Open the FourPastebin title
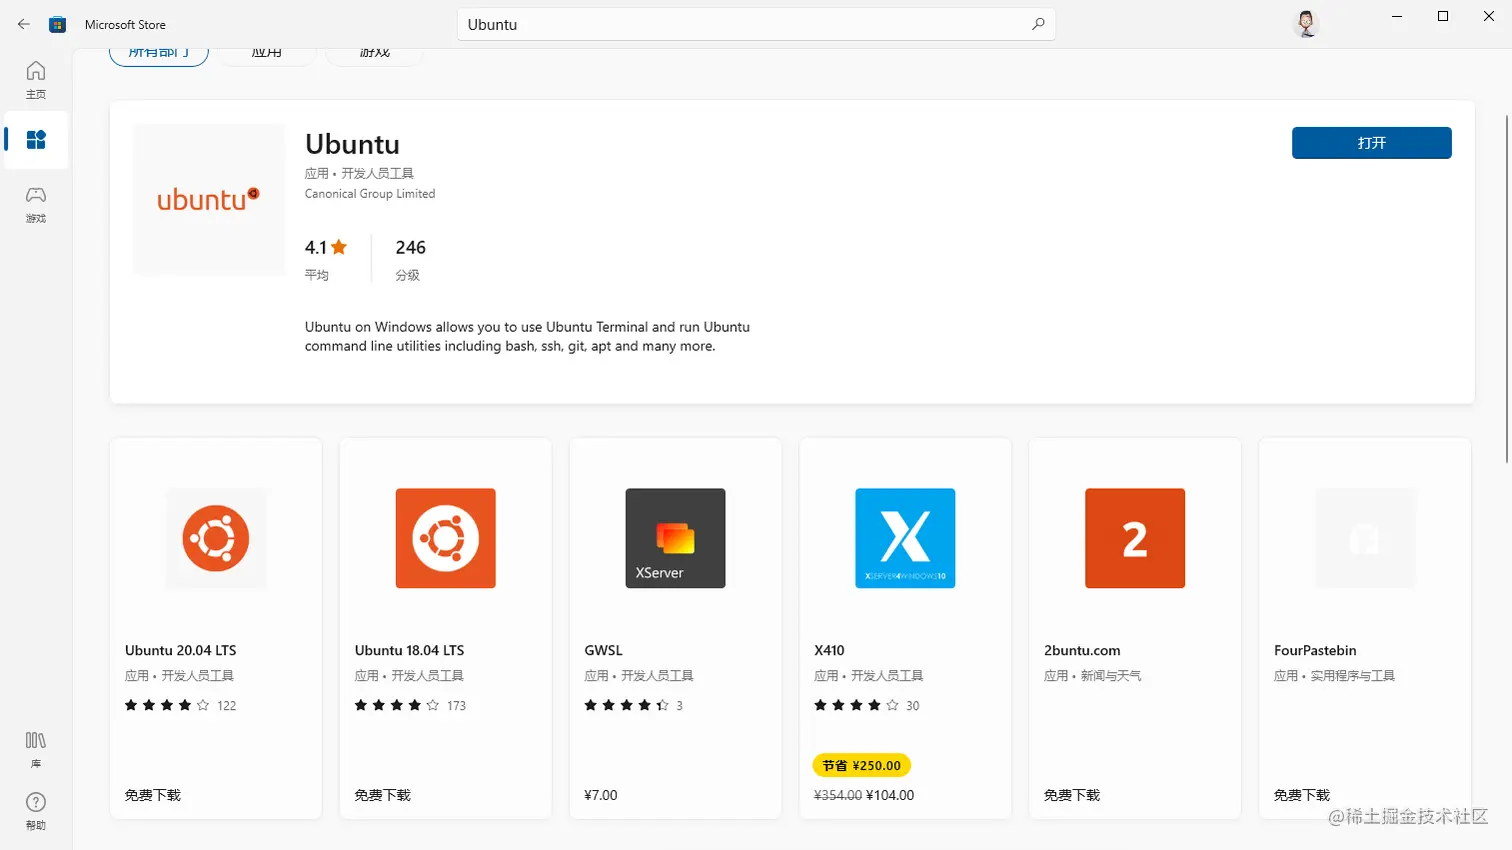The width and height of the screenshot is (1512, 850). point(1315,650)
